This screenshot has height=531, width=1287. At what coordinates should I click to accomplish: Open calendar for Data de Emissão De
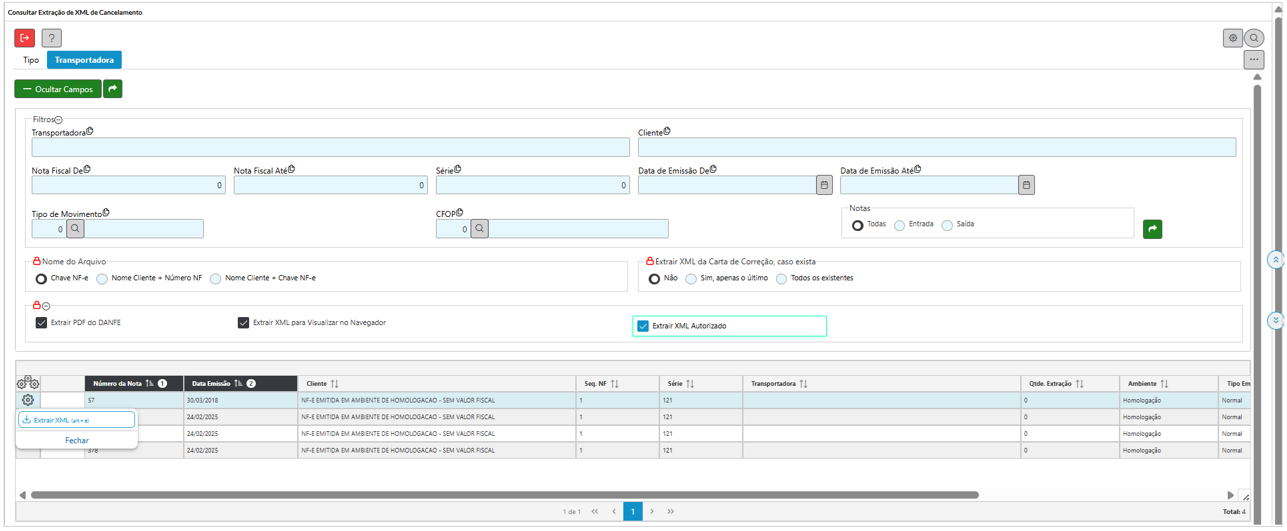(824, 185)
